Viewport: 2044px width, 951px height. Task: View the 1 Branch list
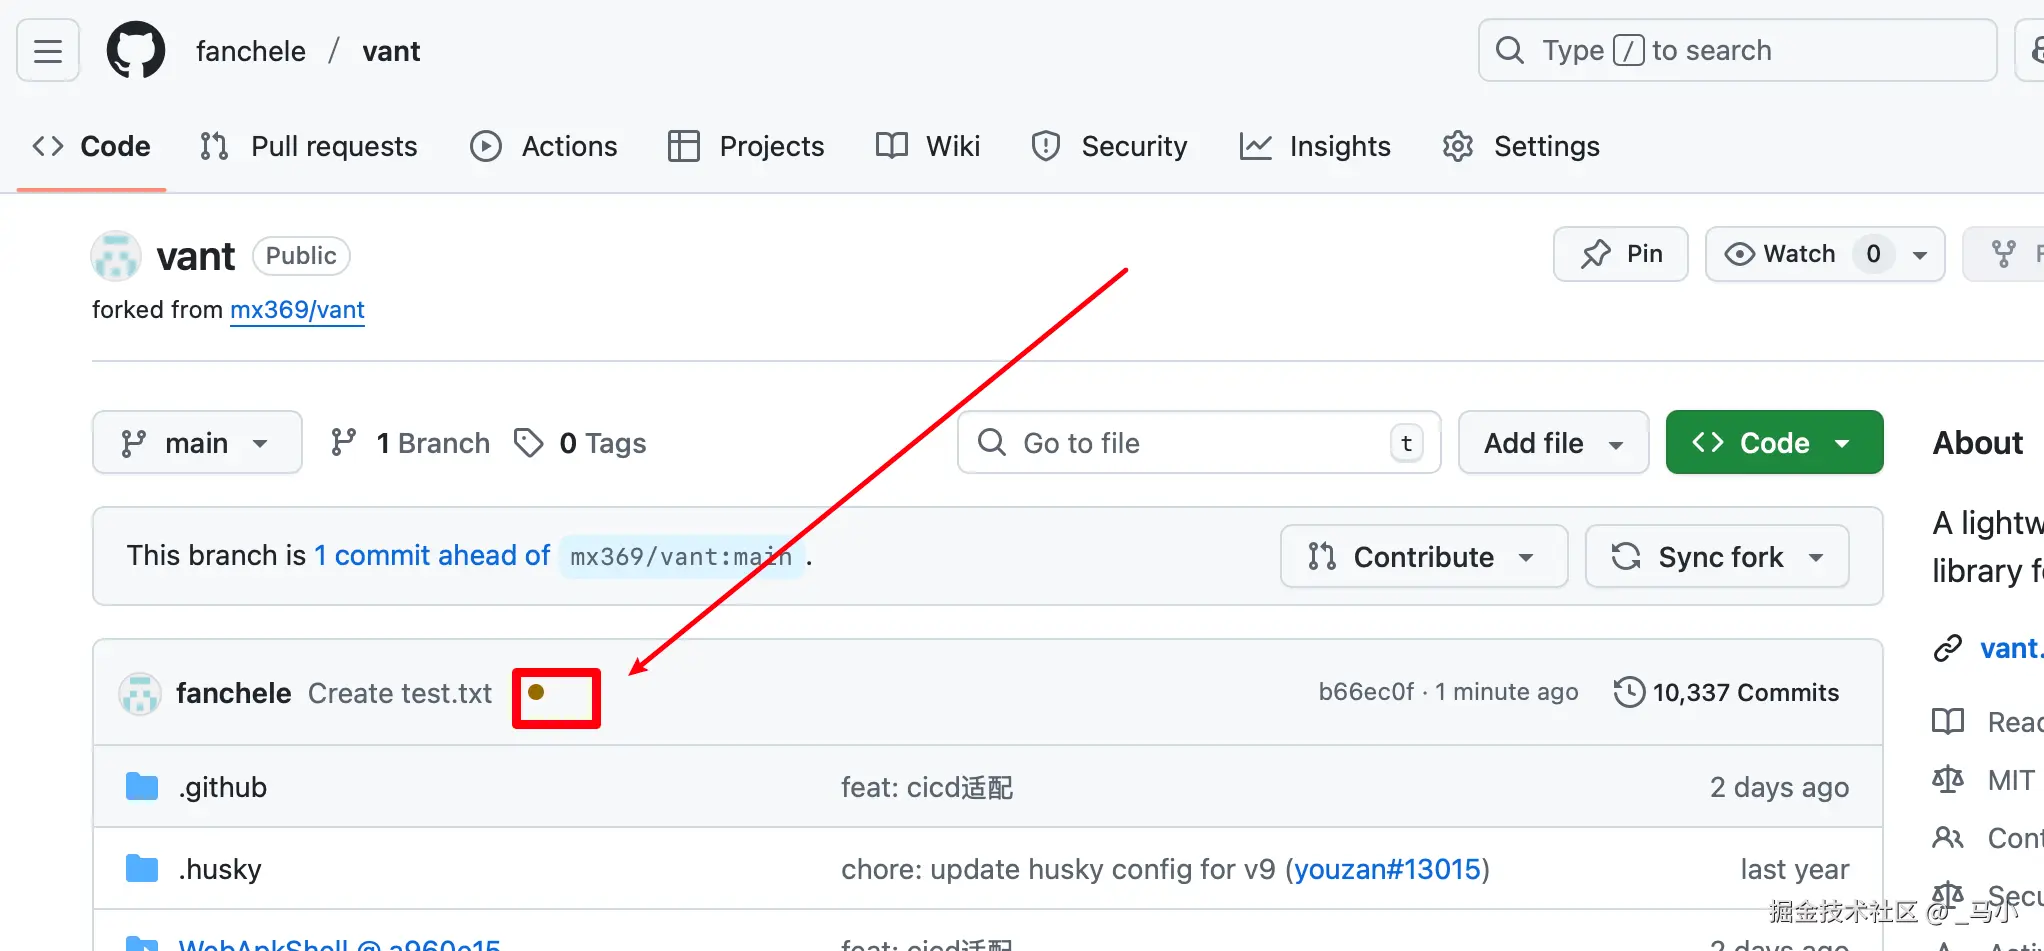tap(410, 443)
